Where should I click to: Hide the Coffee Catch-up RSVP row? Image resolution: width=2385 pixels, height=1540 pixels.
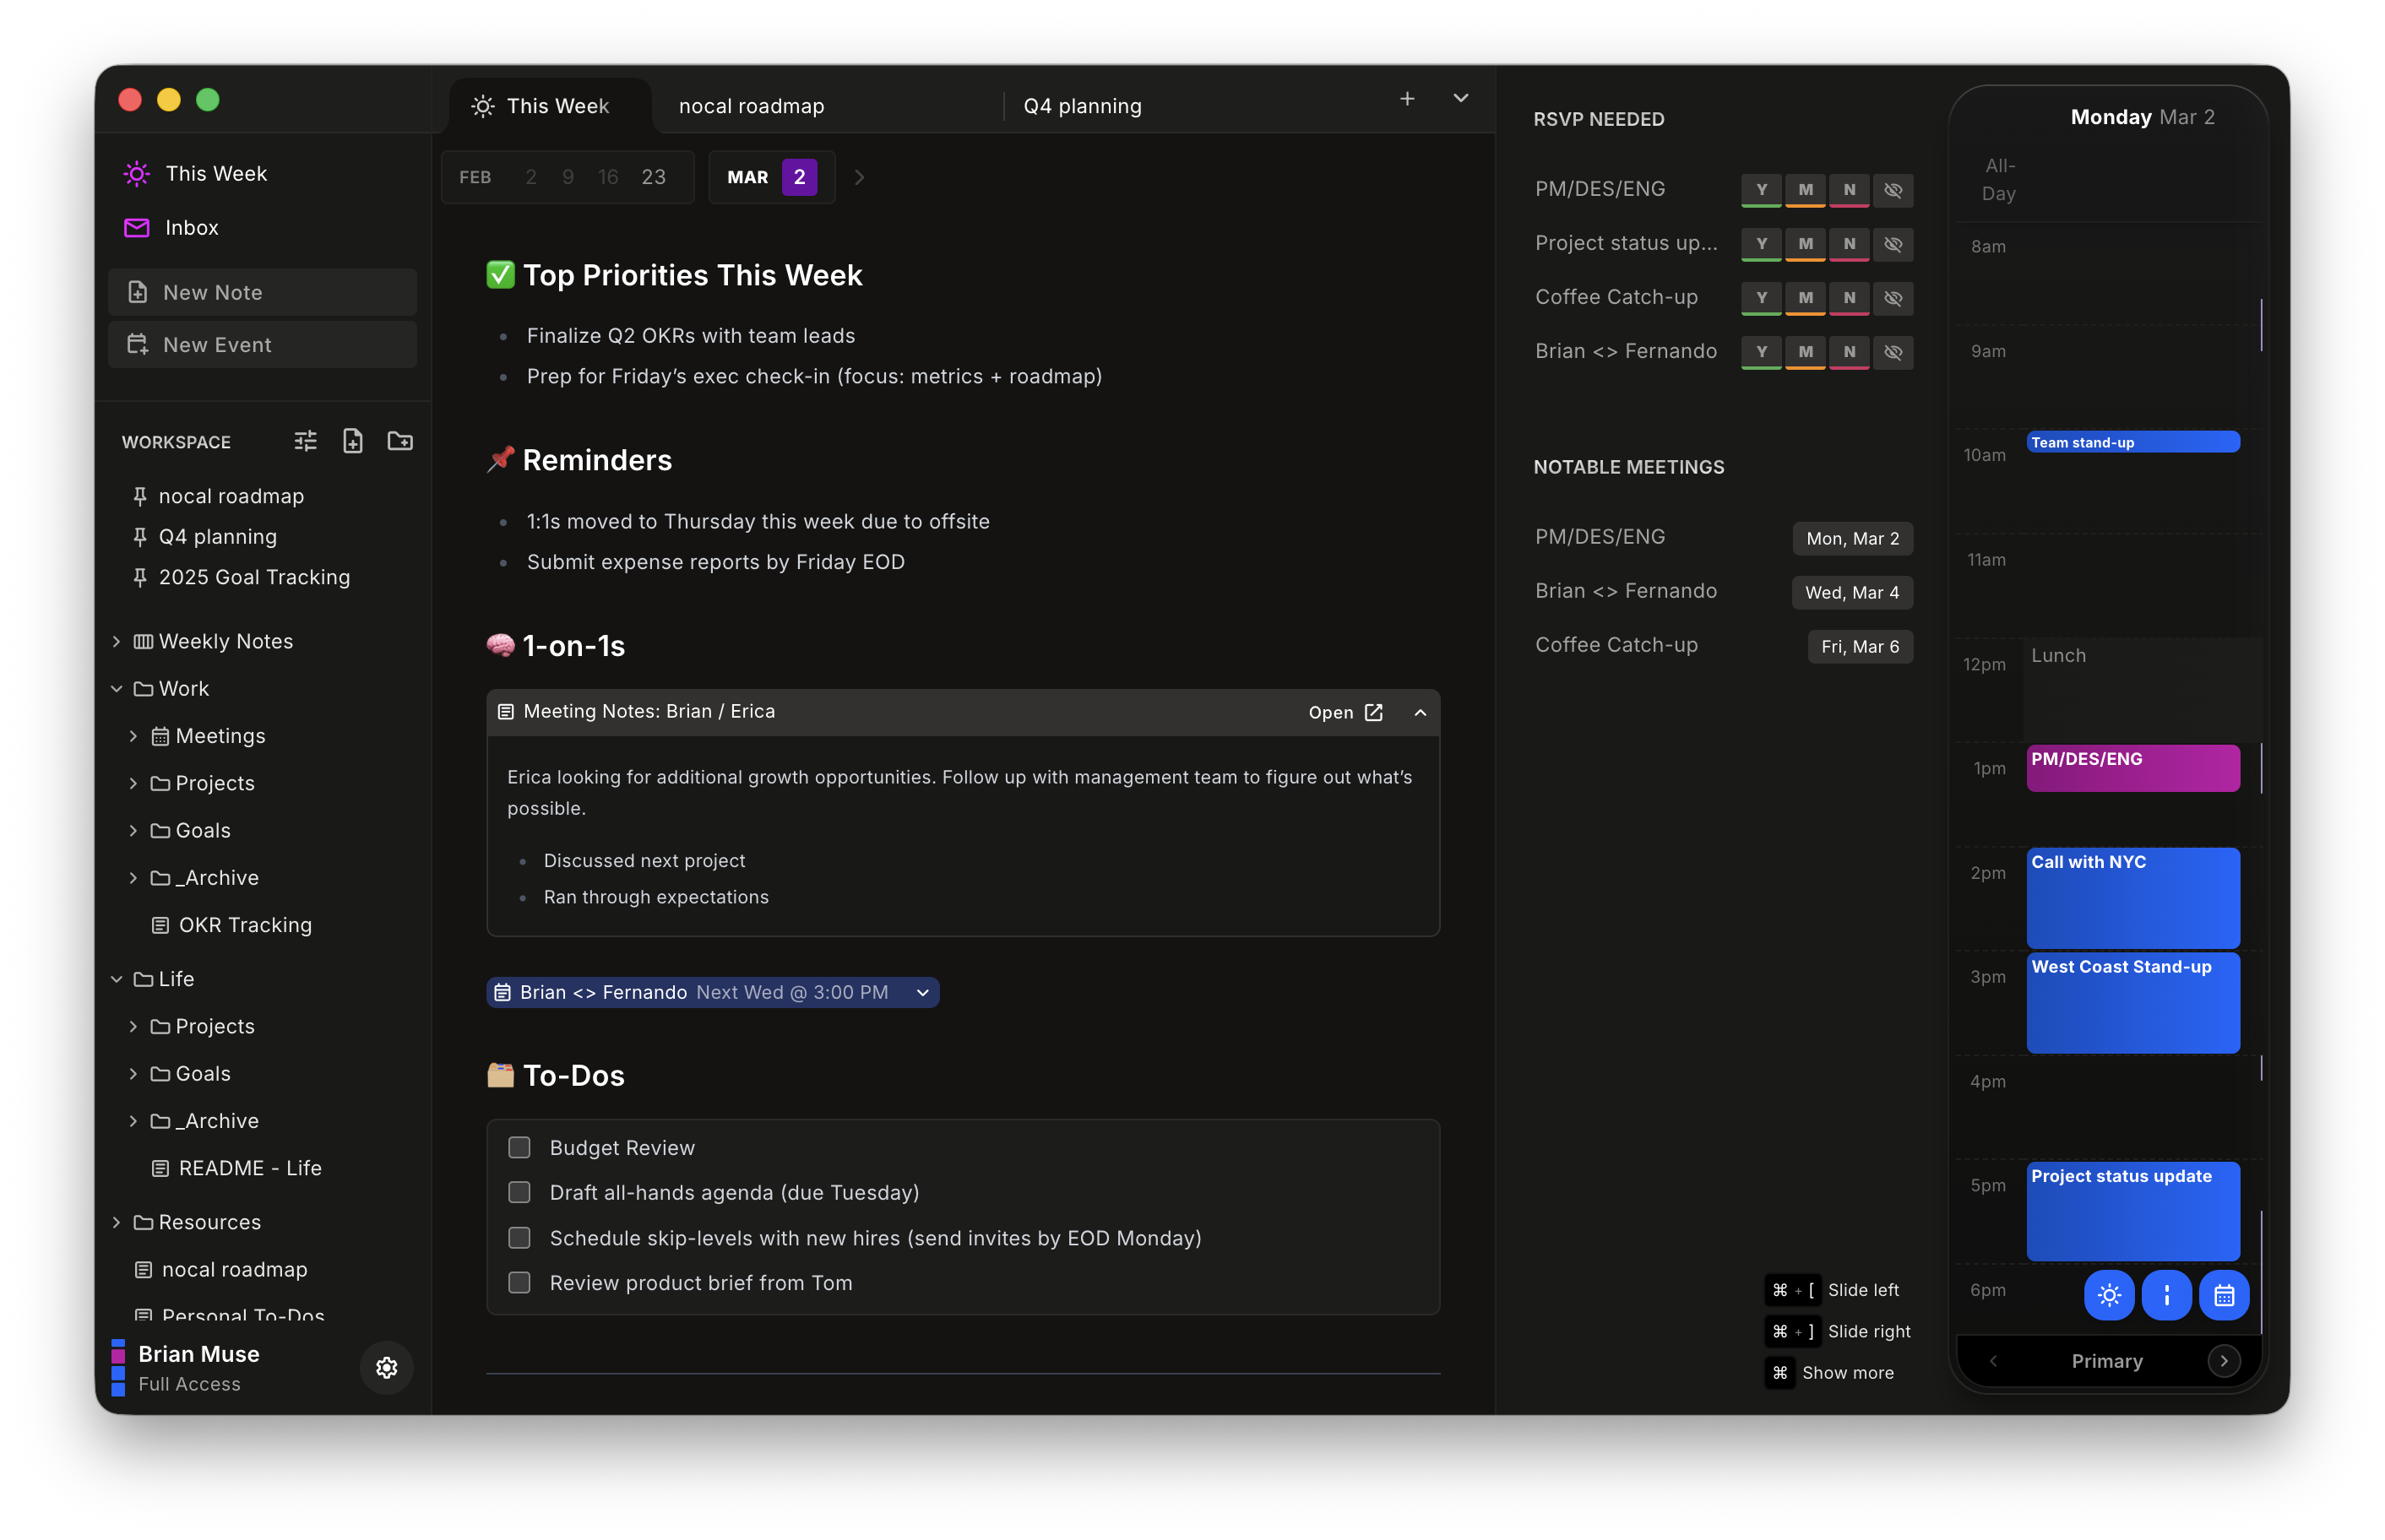coord(1893,298)
